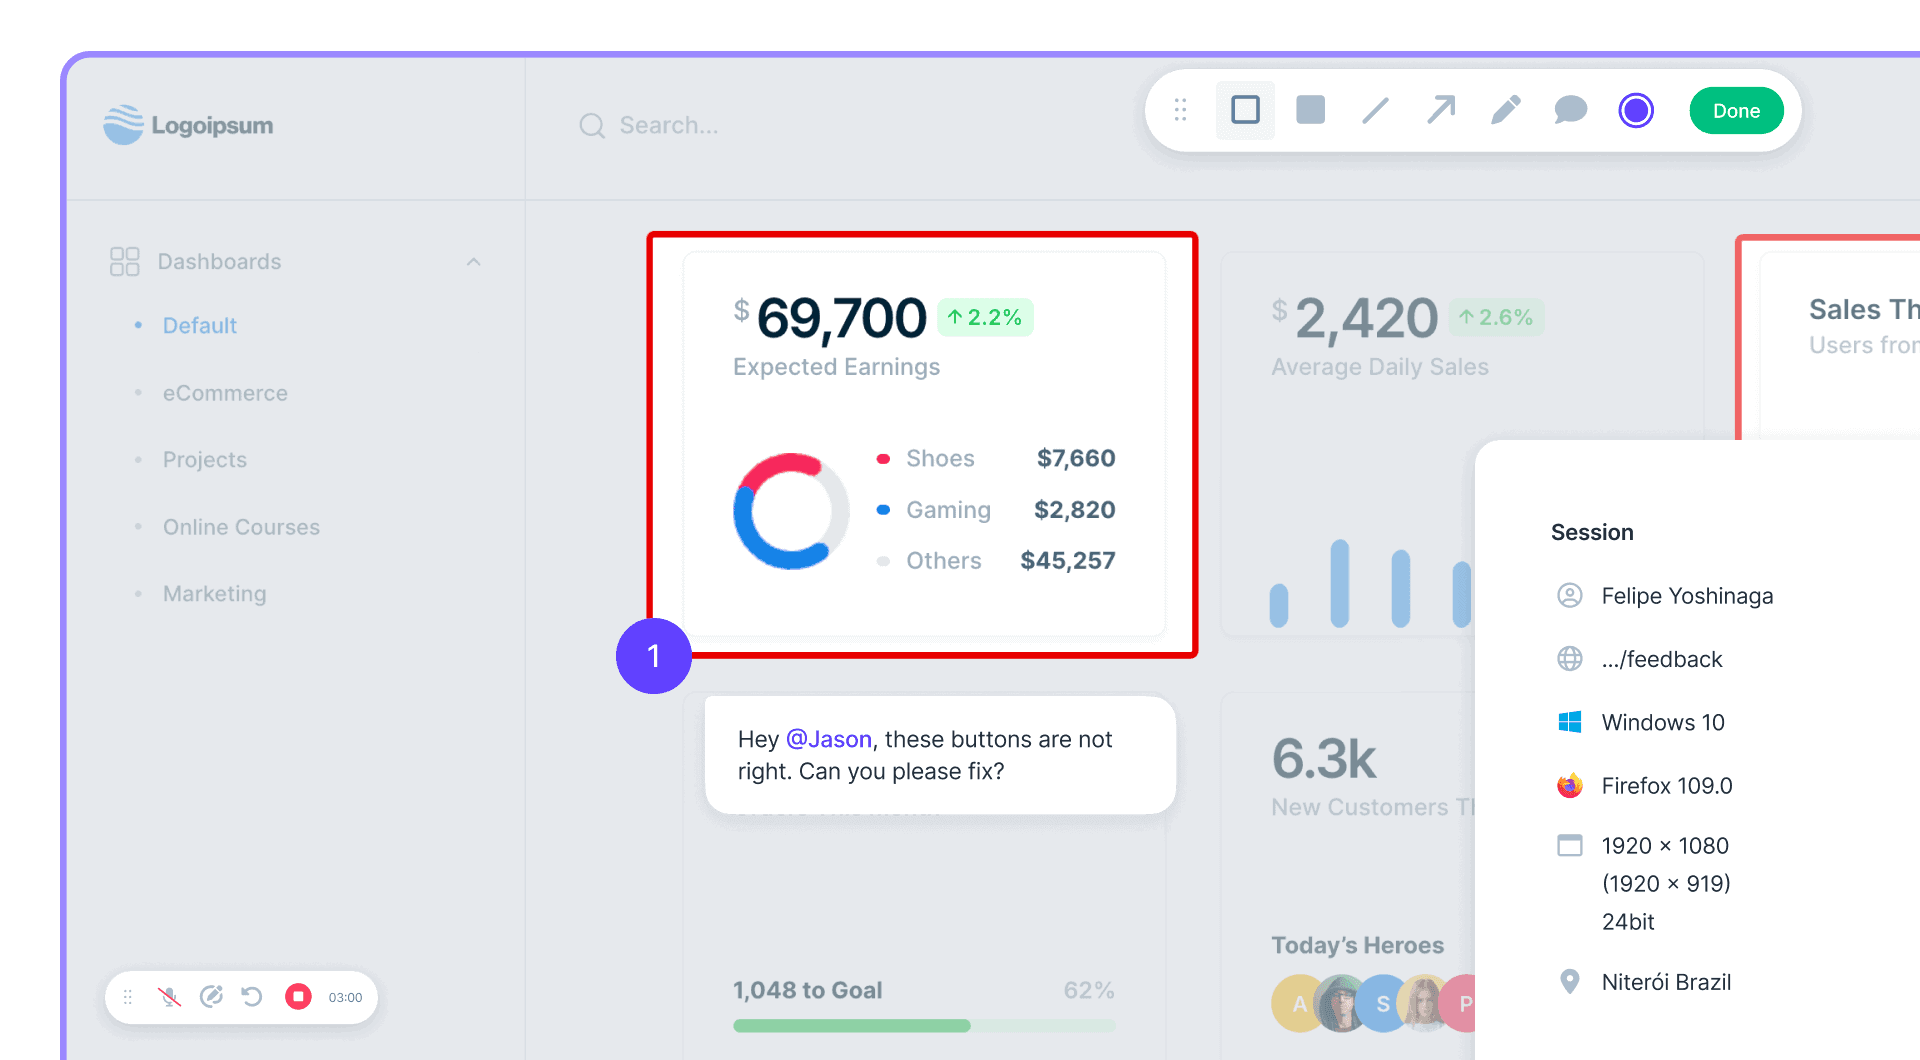Select the comment bubble tool
Viewport: 1920px width, 1060px height.
pyautogui.click(x=1571, y=110)
